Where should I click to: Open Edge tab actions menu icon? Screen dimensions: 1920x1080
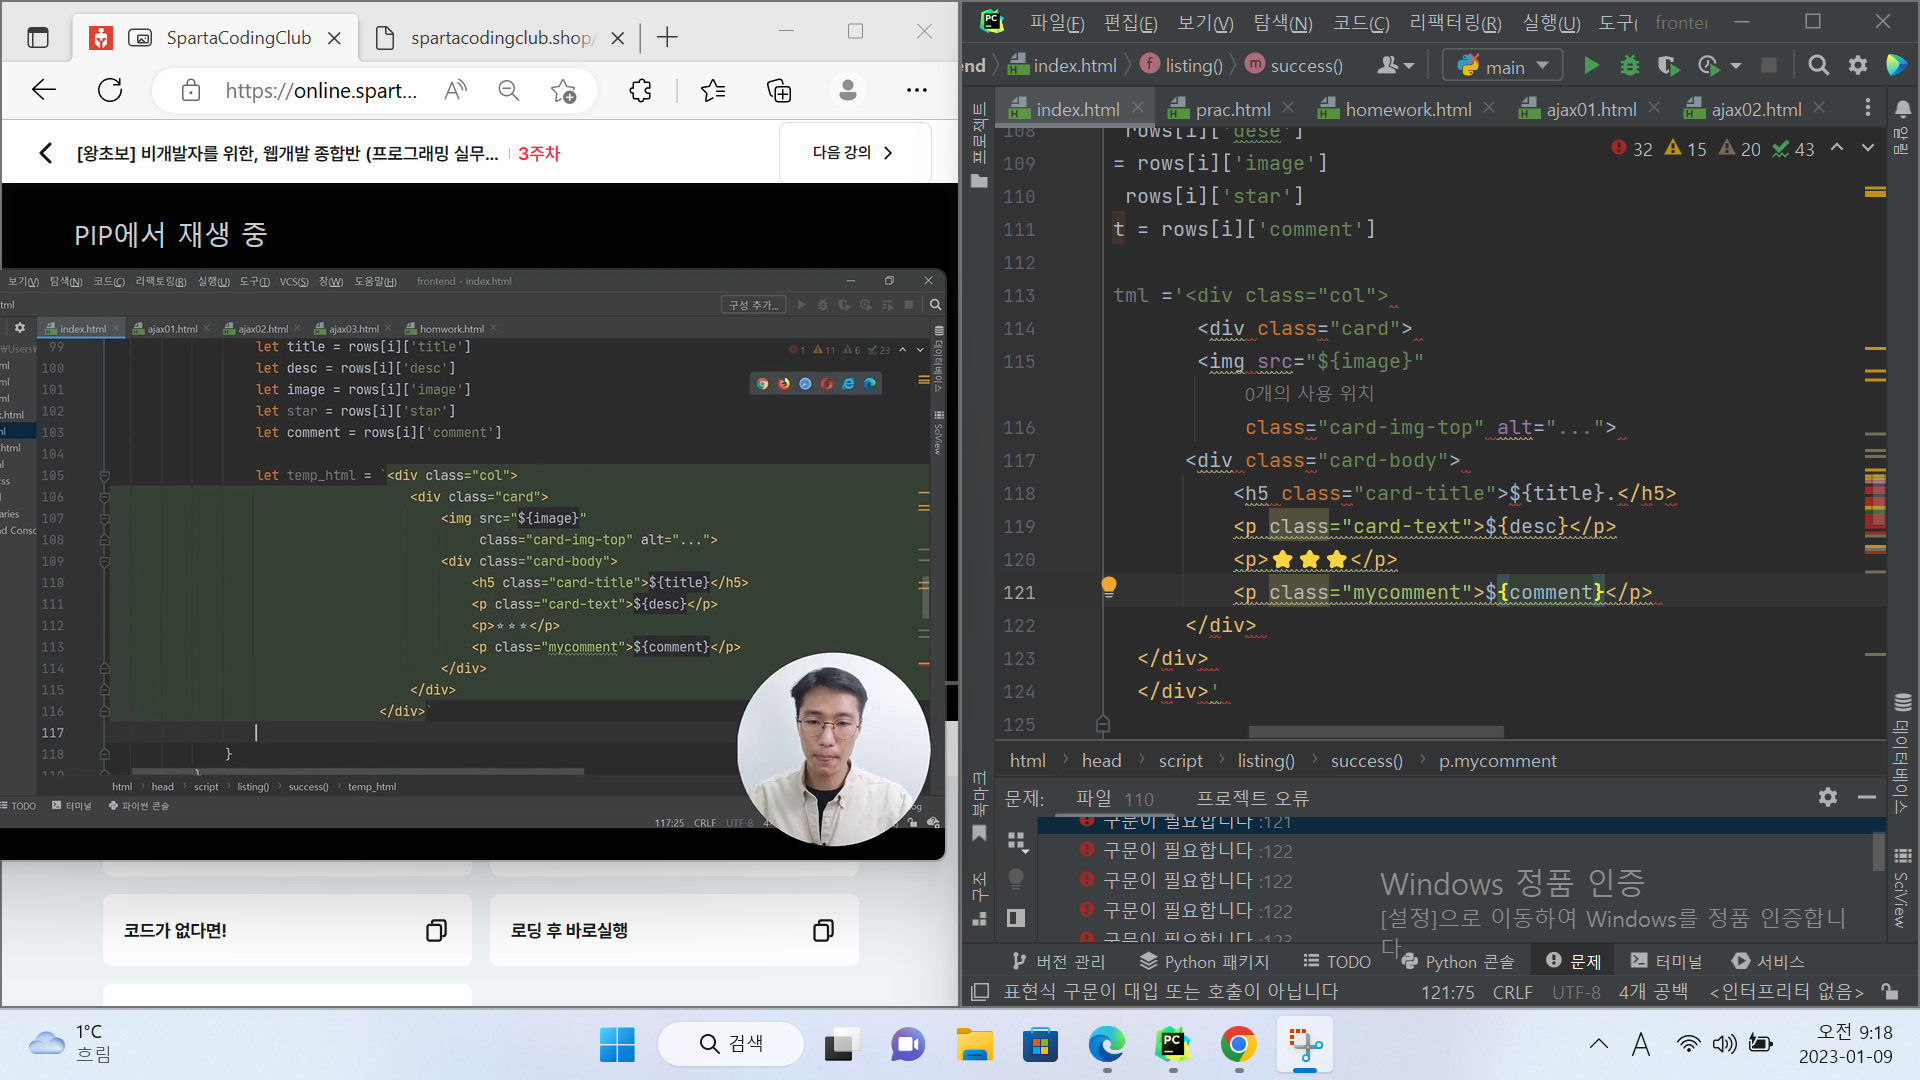tap(38, 38)
